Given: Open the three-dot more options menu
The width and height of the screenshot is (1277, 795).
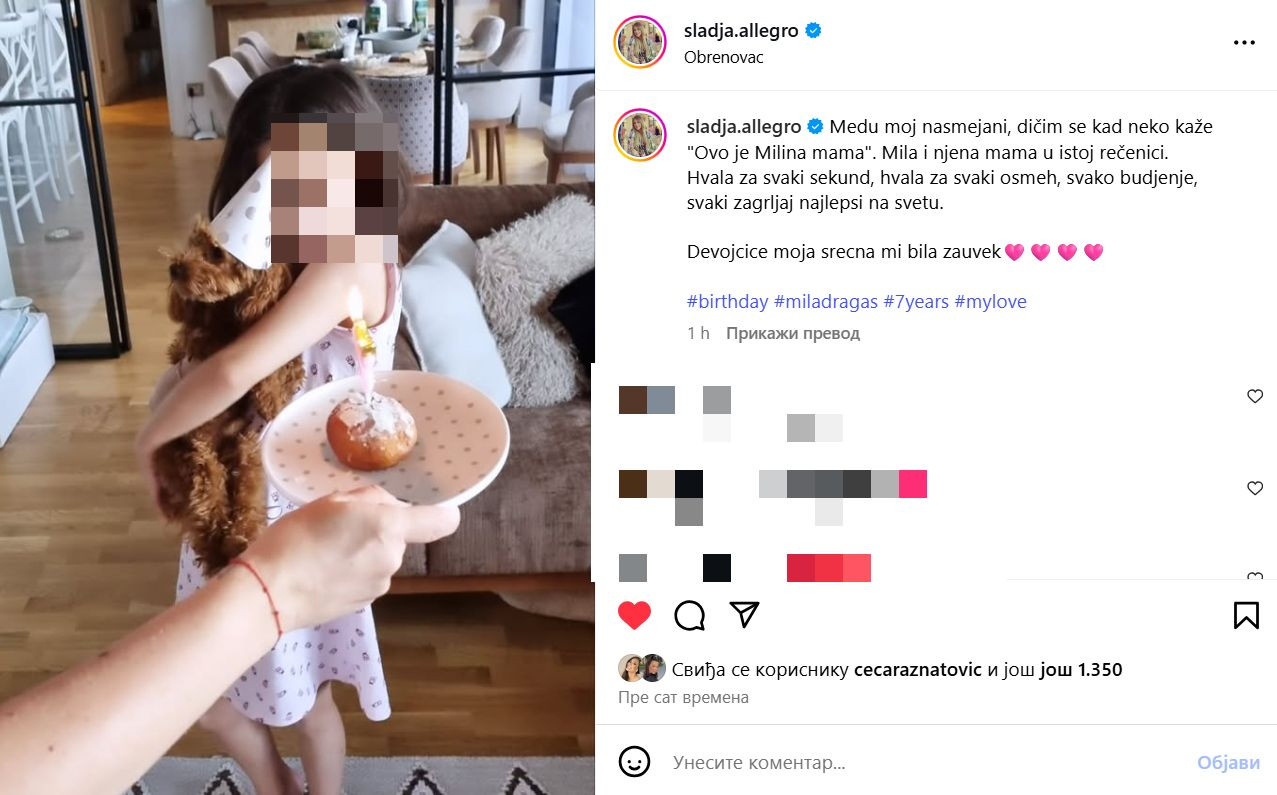Looking at the screenshot, I should tap(1244, 43).
